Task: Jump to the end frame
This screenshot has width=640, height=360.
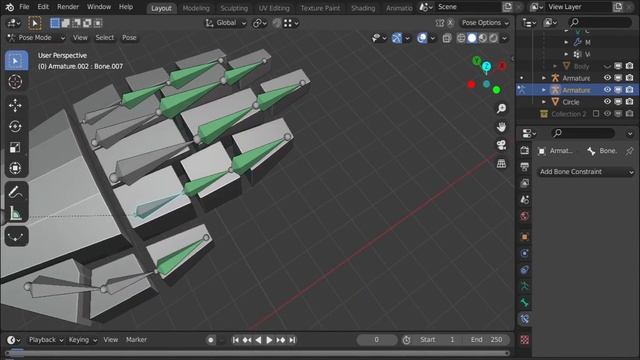Action: point(292,340)
